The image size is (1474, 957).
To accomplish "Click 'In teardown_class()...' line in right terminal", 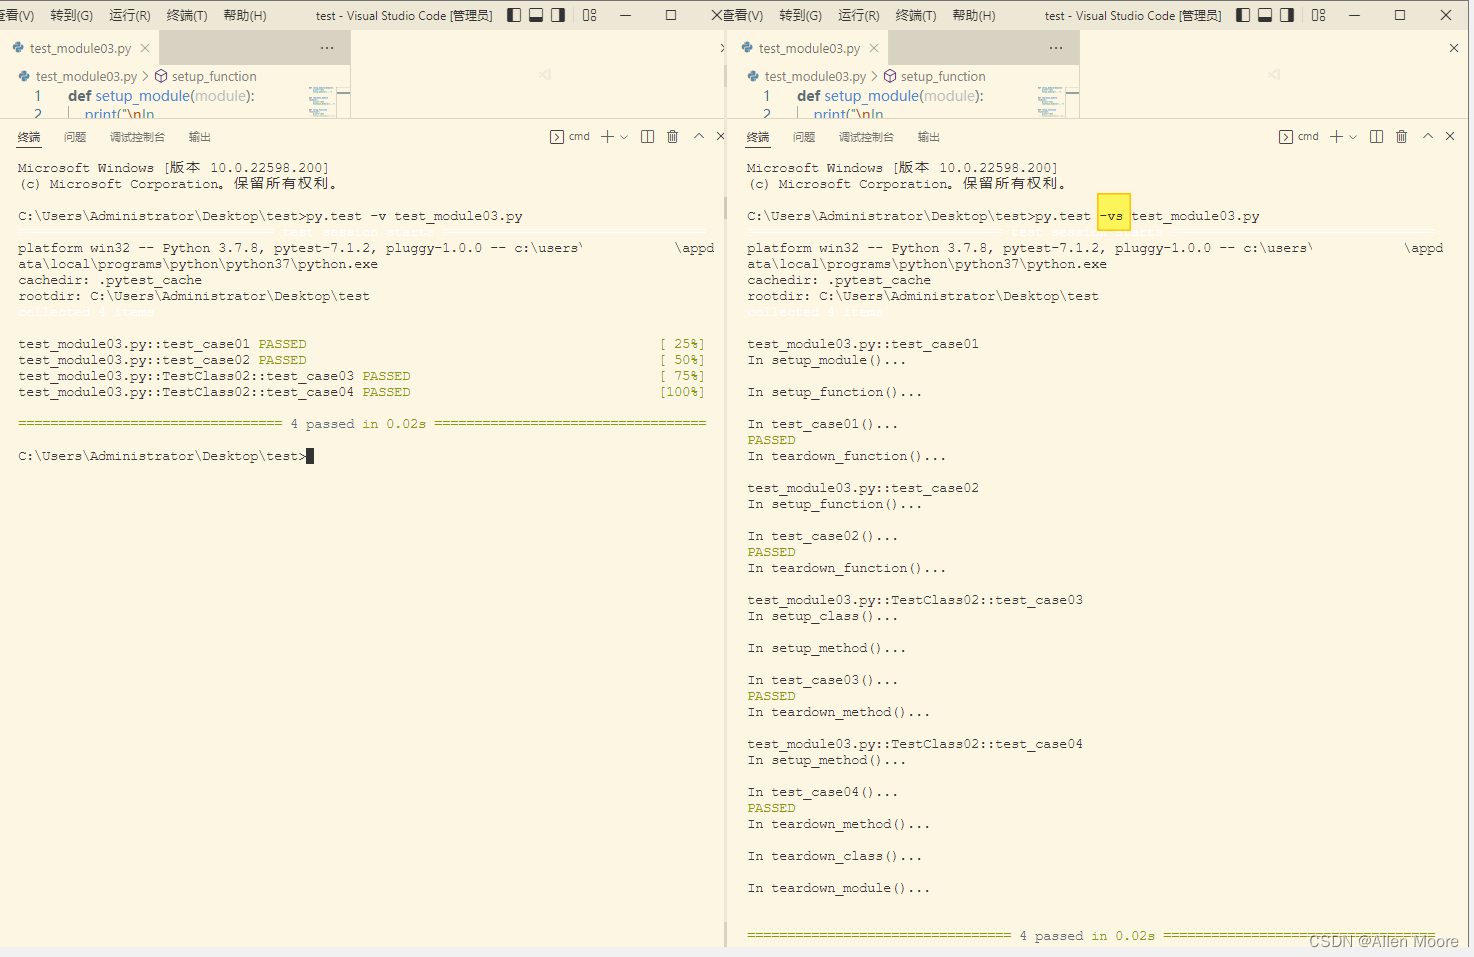I will (x=834, y=856).
